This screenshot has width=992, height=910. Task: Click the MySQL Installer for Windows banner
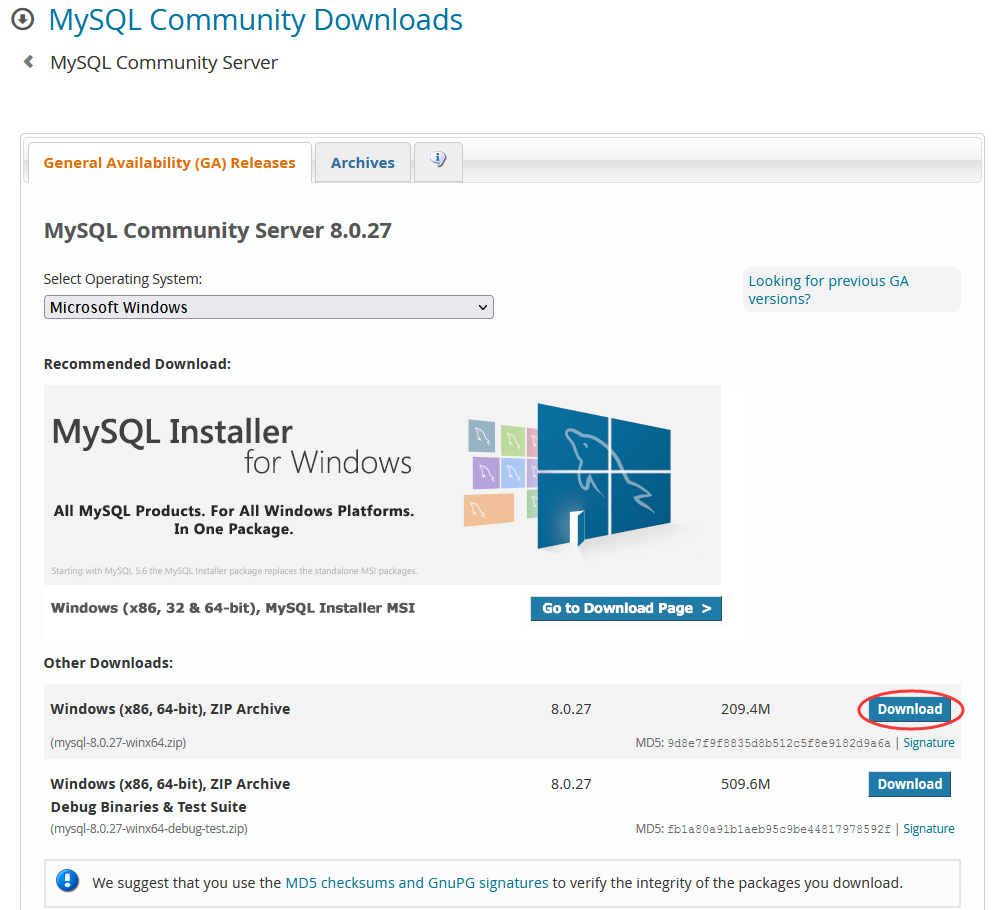point(382,485)
